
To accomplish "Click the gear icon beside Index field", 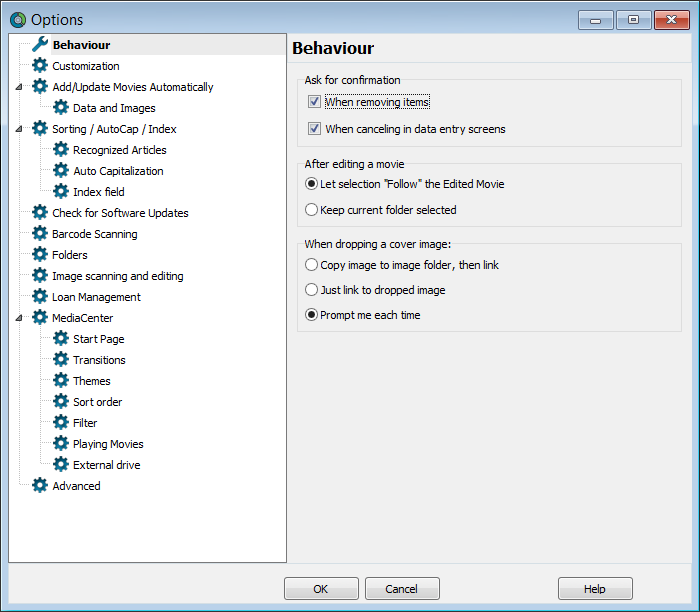I will (x=61, y=192).
